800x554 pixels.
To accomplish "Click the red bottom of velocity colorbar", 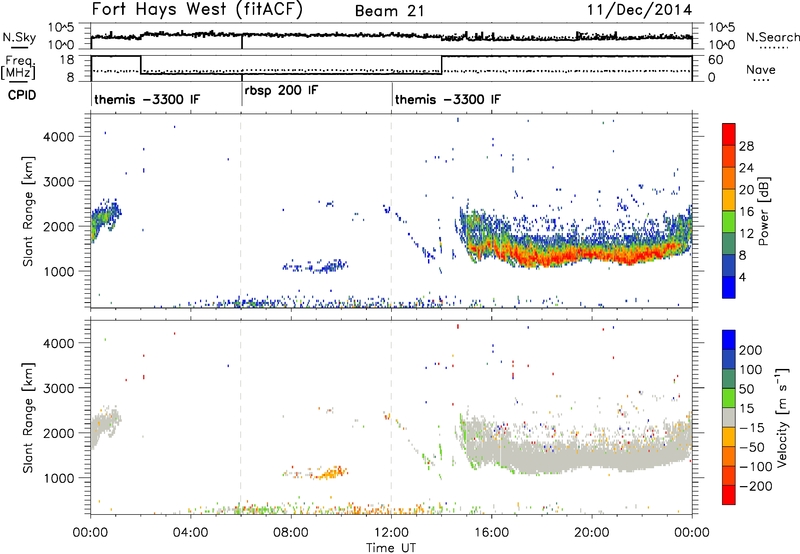I will pyautogui.click(x=729, y=495).
